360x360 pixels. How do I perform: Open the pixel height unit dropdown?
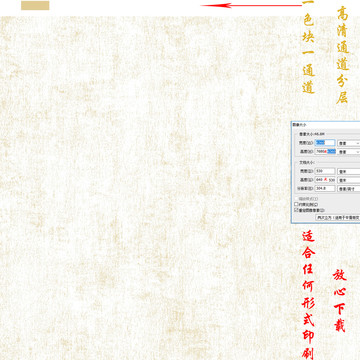point(349,152)
